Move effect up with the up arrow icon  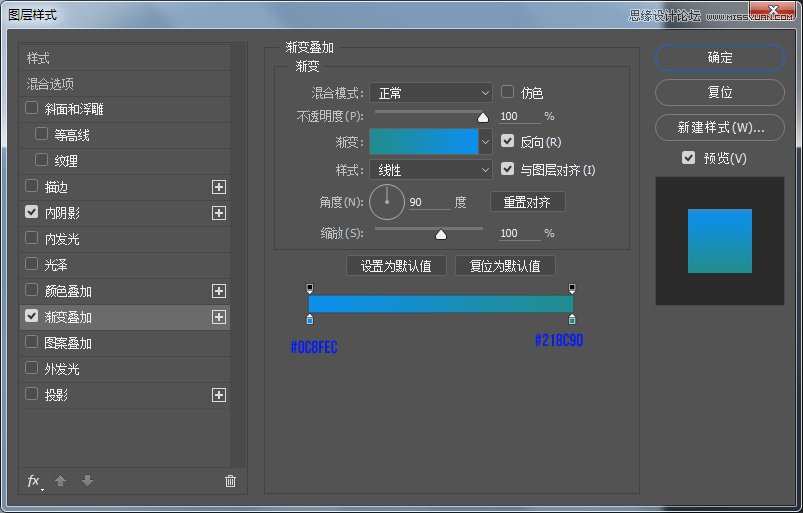coord(60,481)
